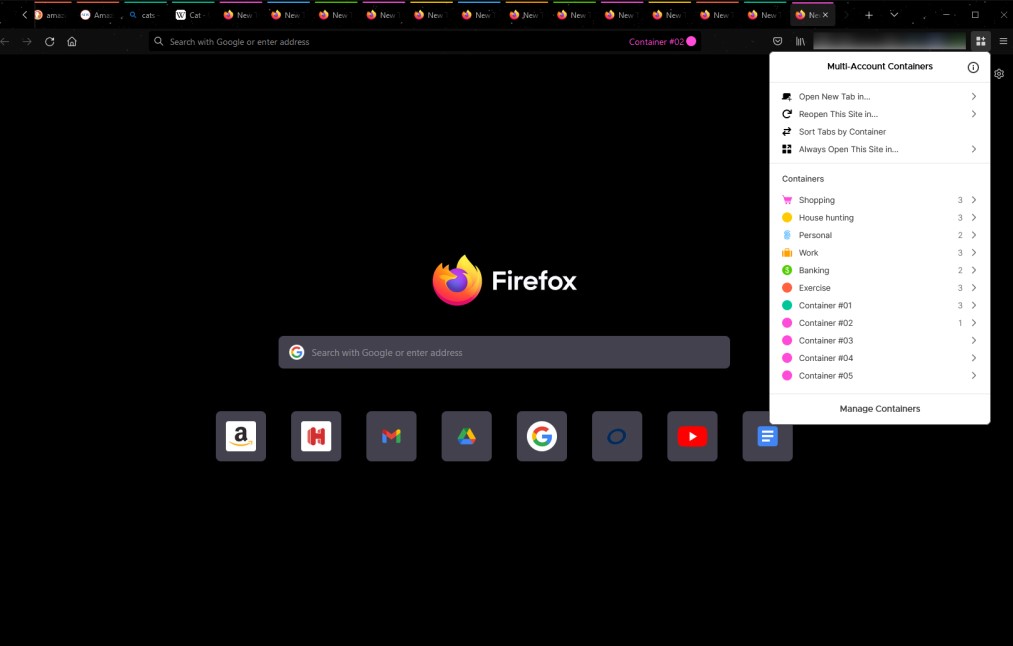Go back using the back arrow
The height and width of the screenshot is (646, 1013).
click(x=5, y=41)
